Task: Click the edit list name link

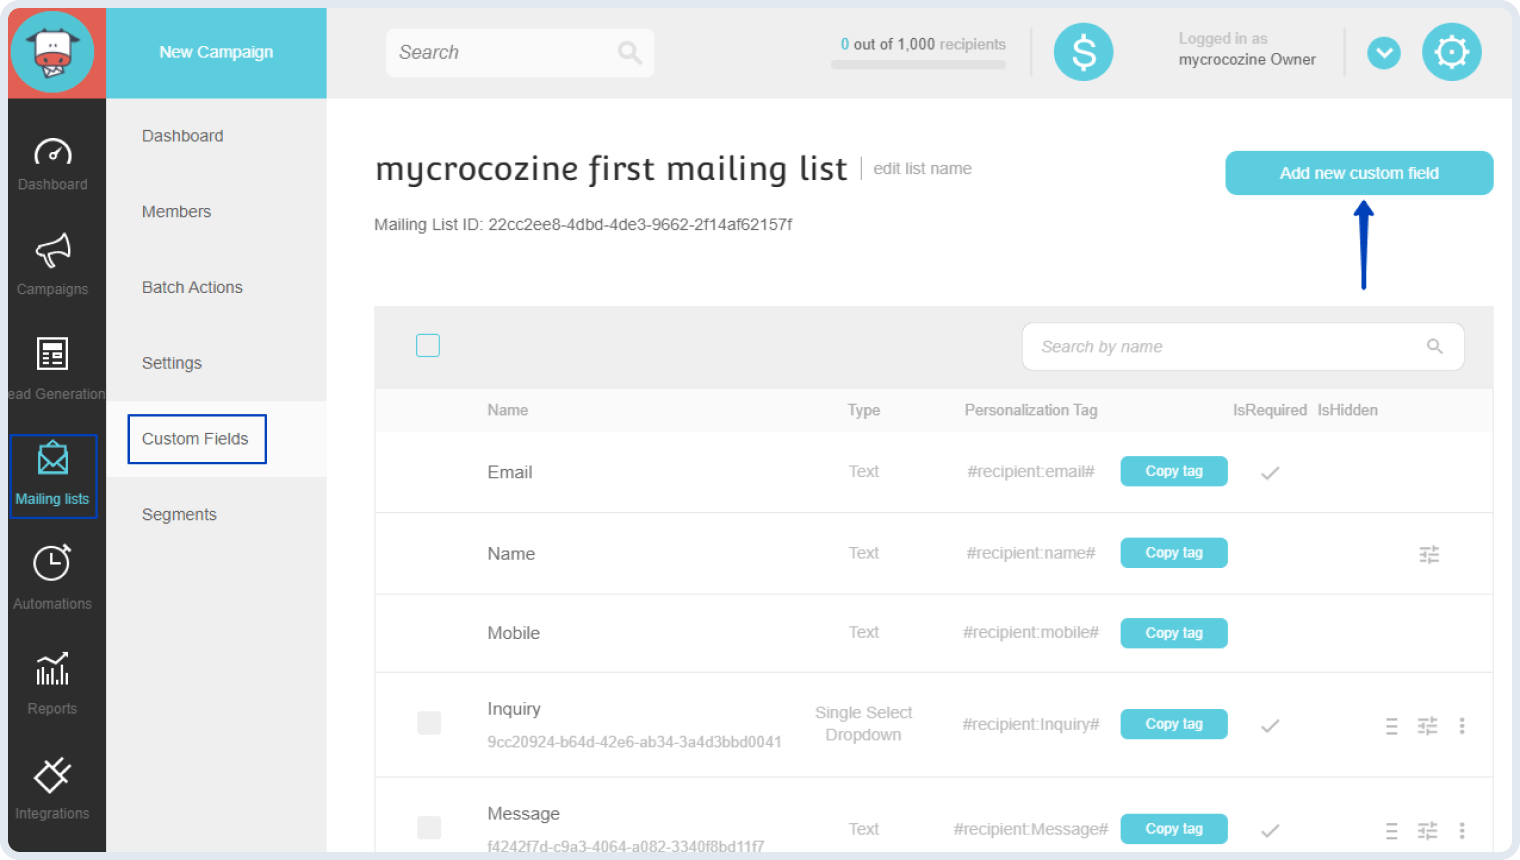Action: pos(922,168)
